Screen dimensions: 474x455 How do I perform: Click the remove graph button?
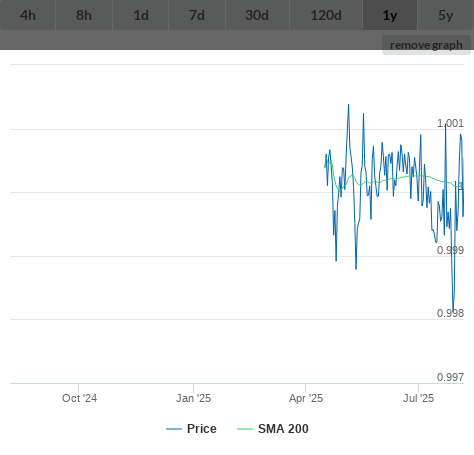coord(426,45)
